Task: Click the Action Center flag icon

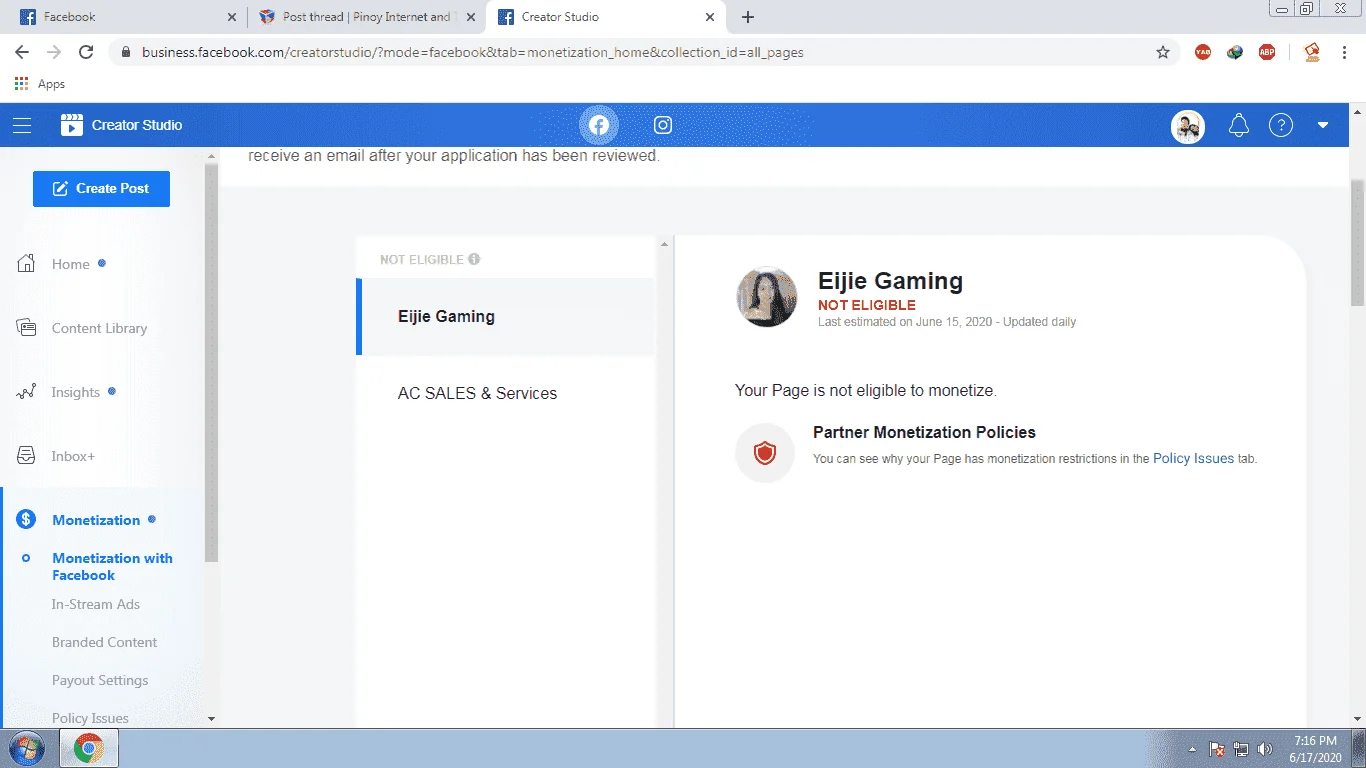Action: pos(1217,749)
